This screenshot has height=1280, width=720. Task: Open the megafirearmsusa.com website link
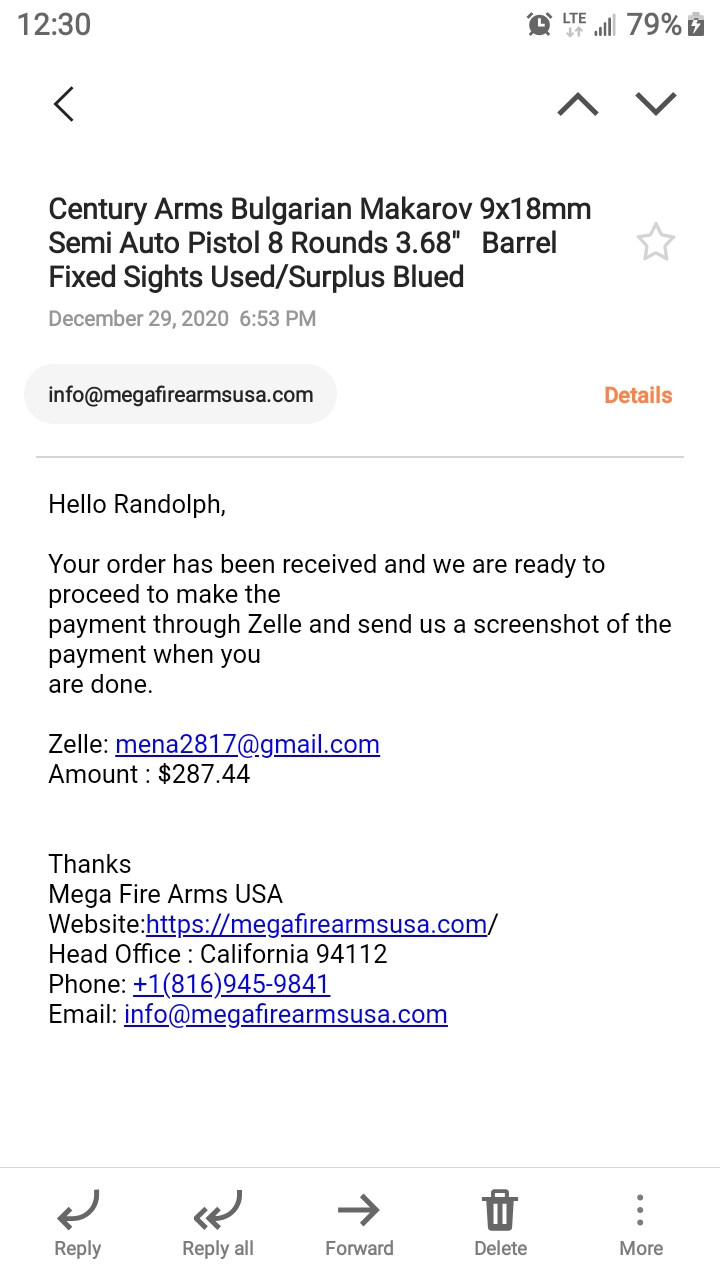pyautogui.click(x=316, y=924)
